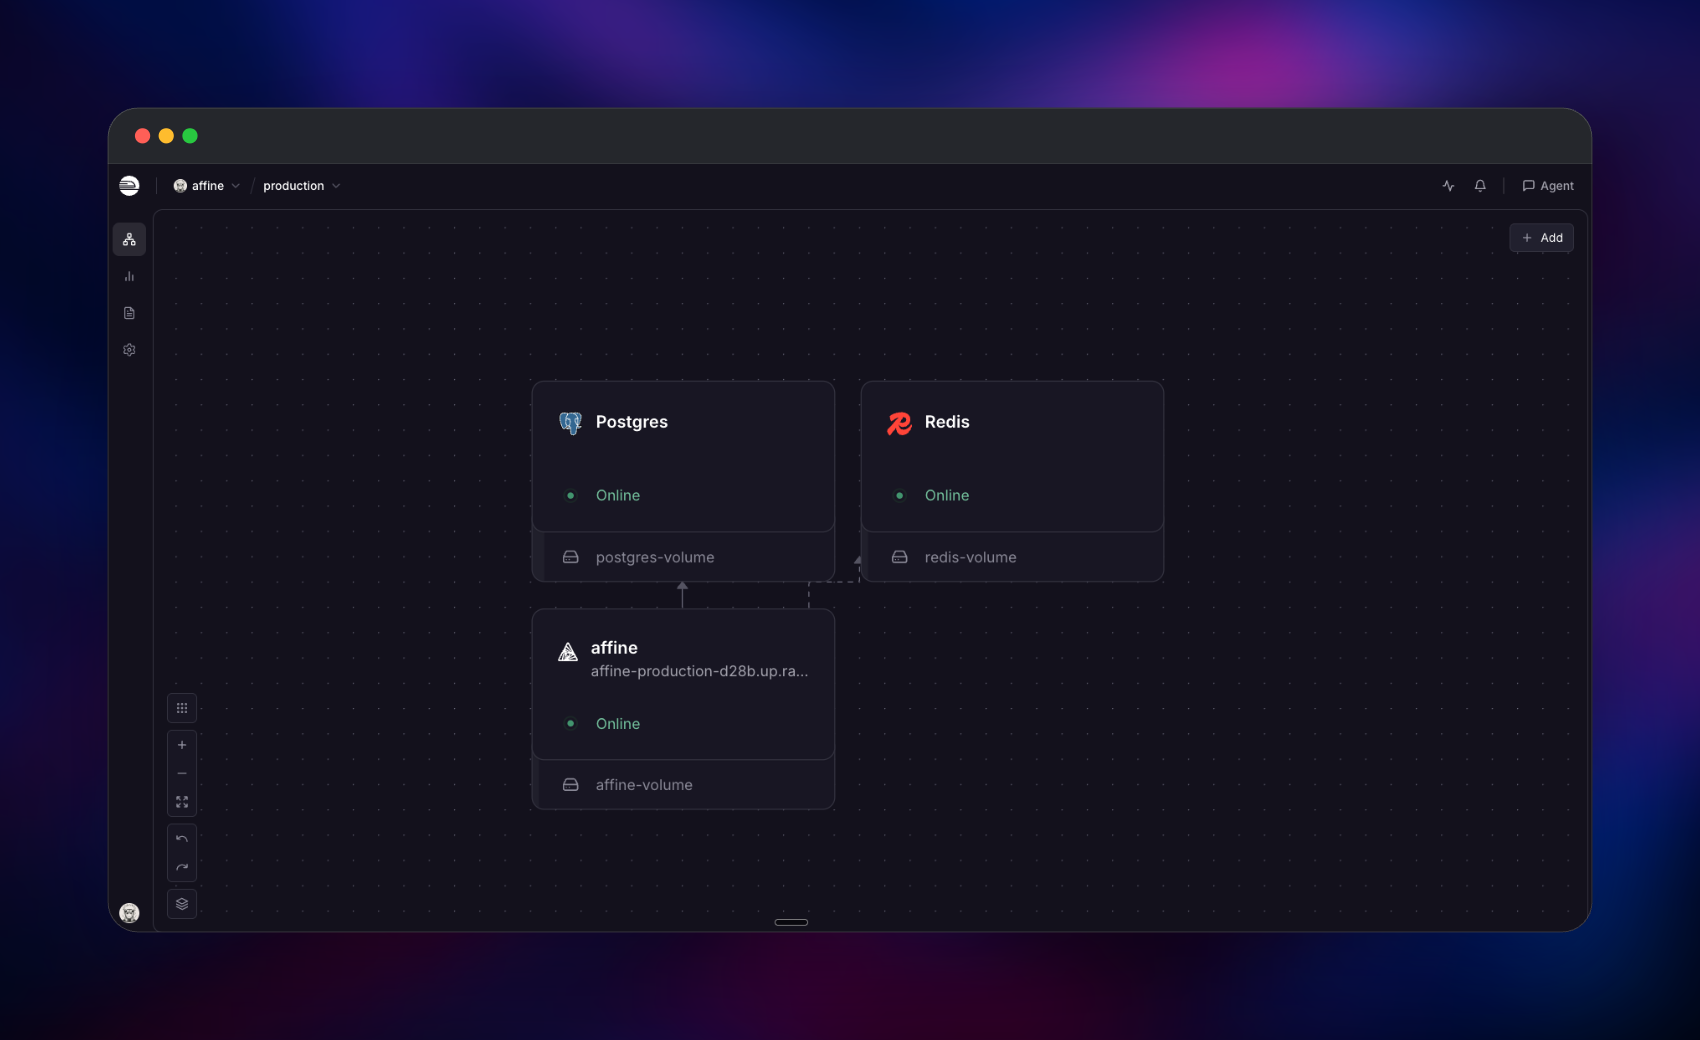
Task: Open the affine-production-d28b.up.ra... domain link
Action: [699, 671]
